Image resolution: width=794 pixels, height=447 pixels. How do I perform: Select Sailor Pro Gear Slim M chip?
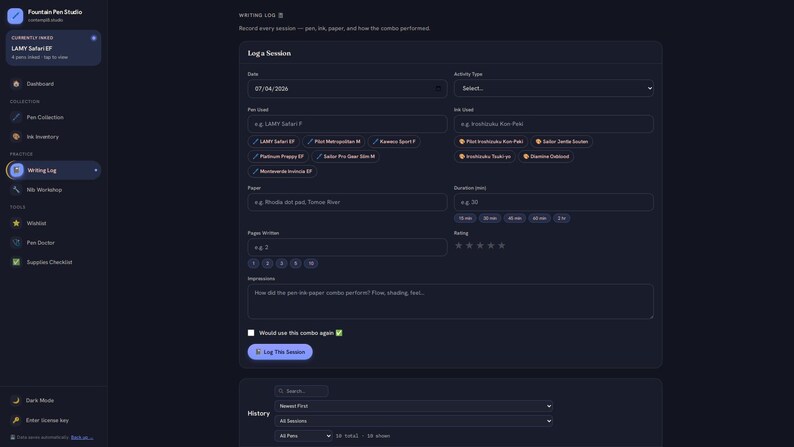[345, 156]
